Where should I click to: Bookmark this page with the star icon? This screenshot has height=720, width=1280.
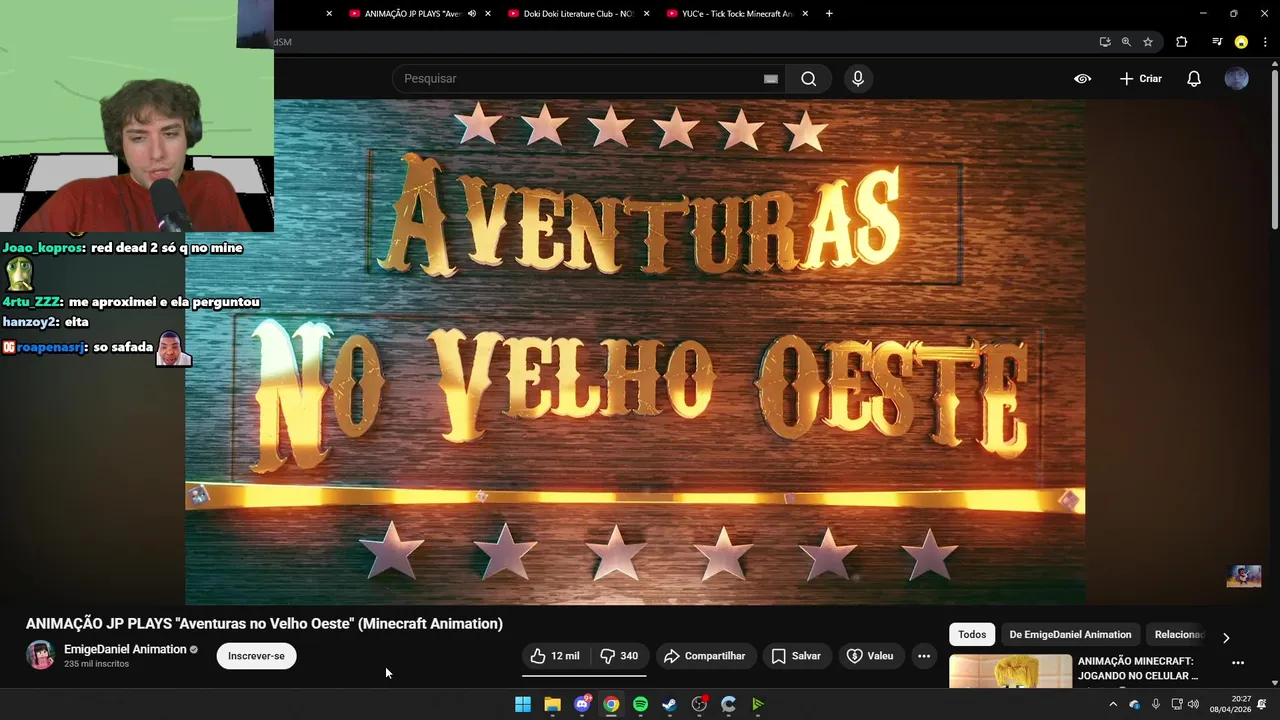click(1148, 42)
